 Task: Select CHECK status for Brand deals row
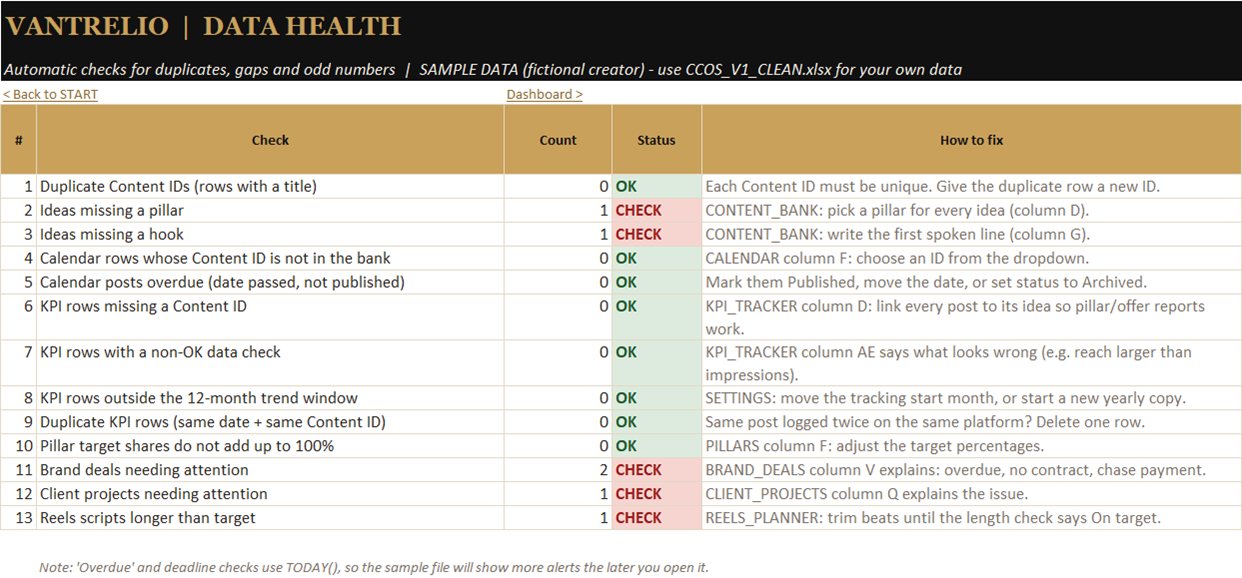[656, 470]
